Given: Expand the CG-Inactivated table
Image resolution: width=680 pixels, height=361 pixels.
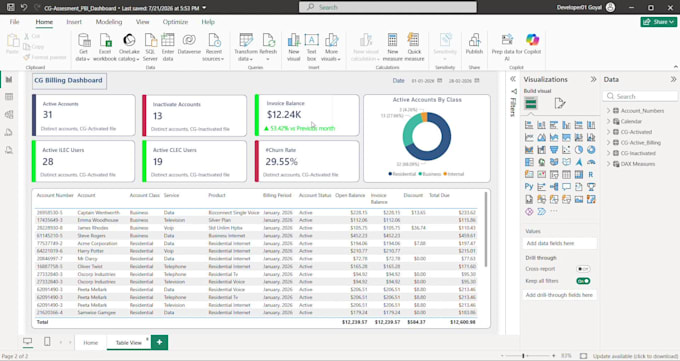Looking at the screenshot, I should [x=608, y=153].
